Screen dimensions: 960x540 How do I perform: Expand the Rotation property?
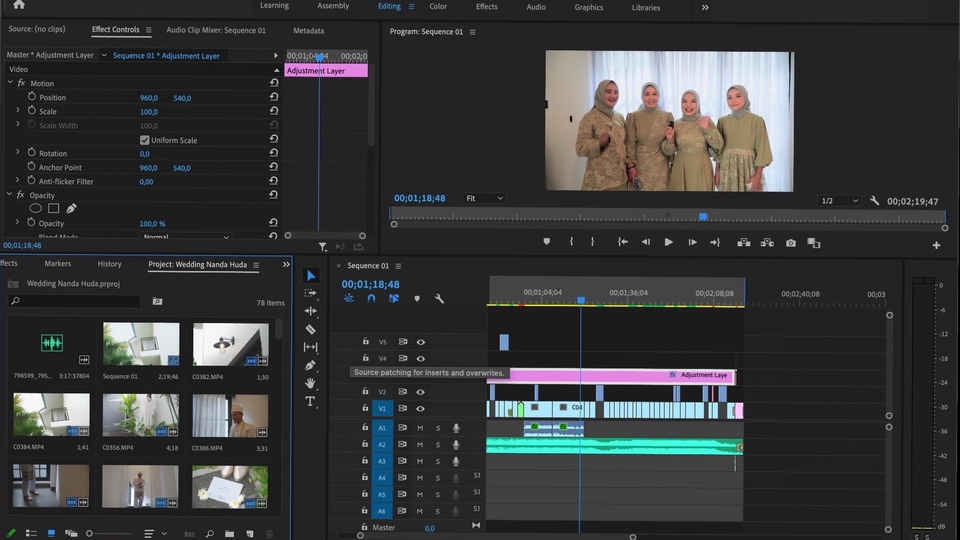(x=18, y=153)
